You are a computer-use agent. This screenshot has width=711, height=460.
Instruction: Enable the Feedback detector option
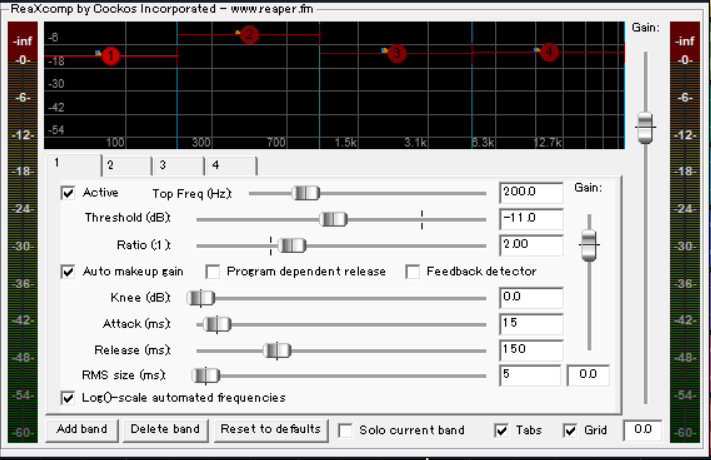coord(412,271)
